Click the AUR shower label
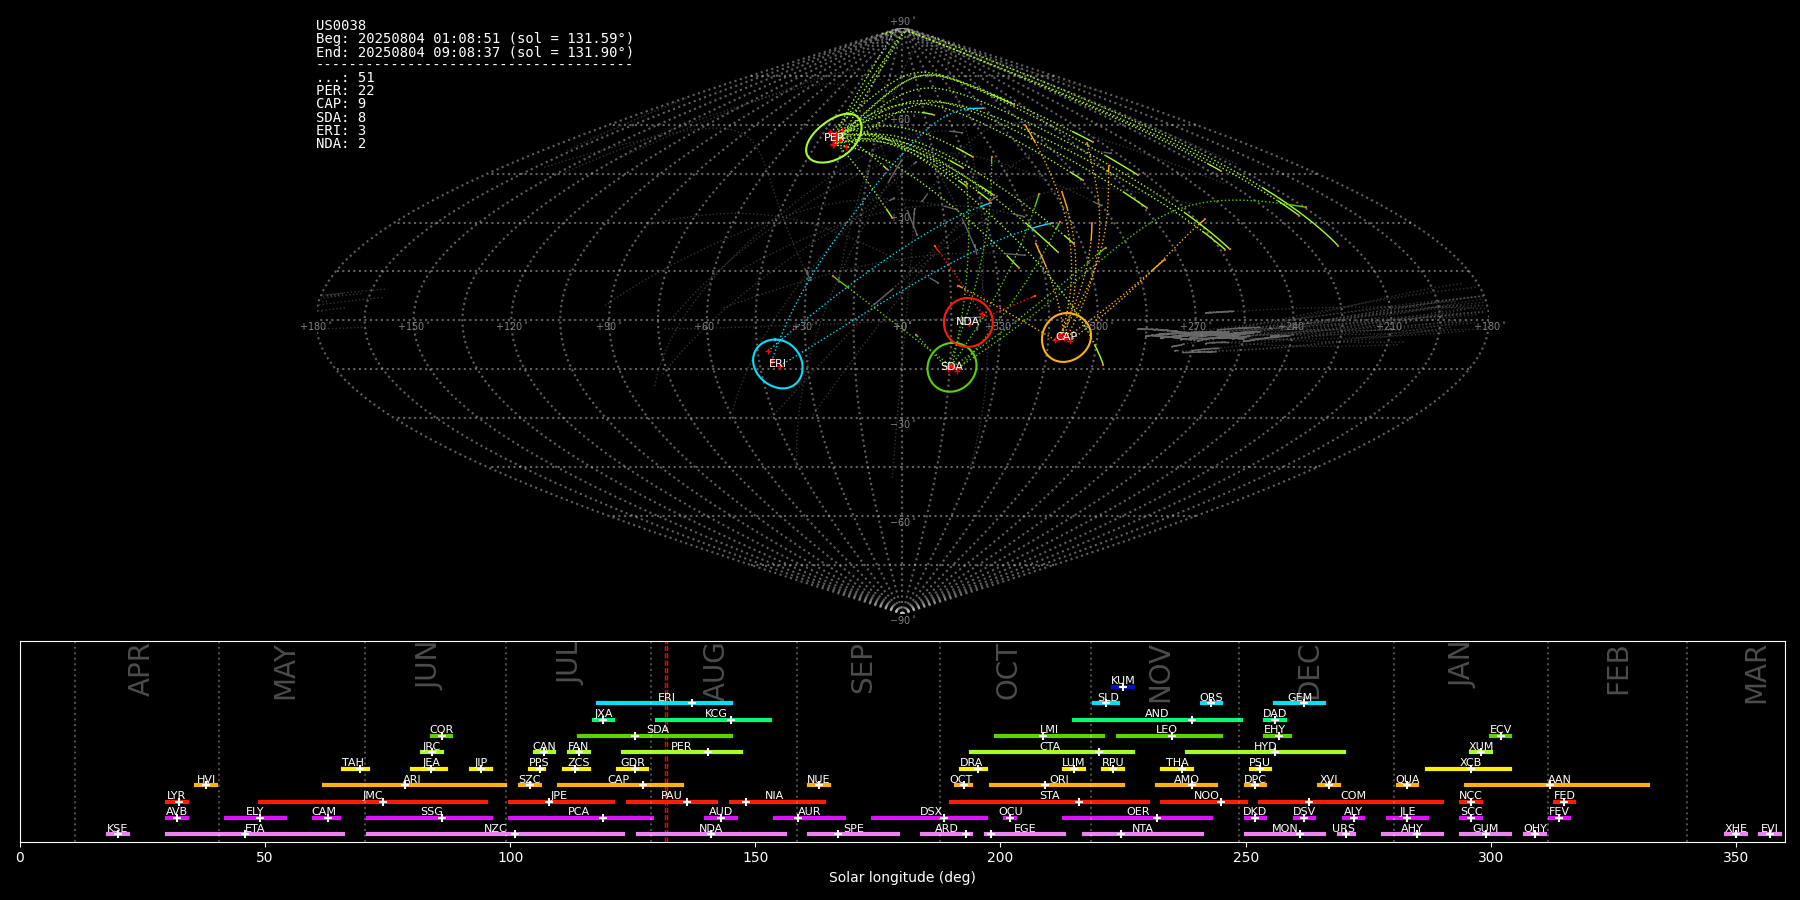Viewport: 1800px width, 900px height. pos(809,812)
